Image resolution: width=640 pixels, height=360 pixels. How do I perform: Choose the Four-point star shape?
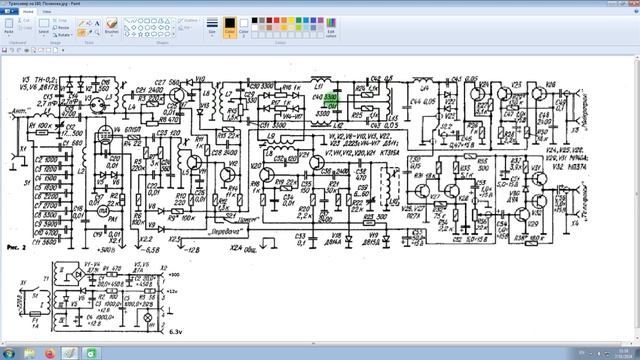point(133,34)
